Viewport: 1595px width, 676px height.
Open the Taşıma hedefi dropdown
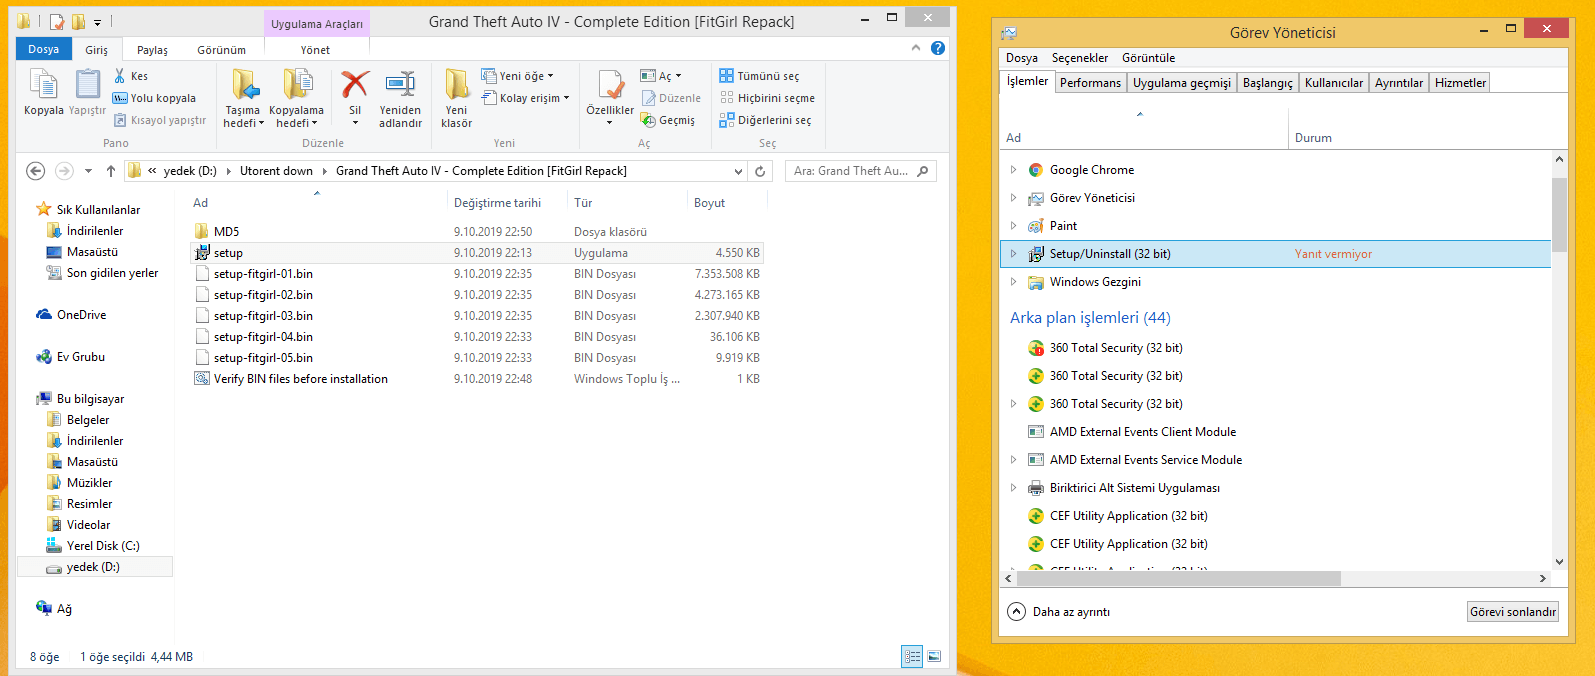[x=243, y=118]
